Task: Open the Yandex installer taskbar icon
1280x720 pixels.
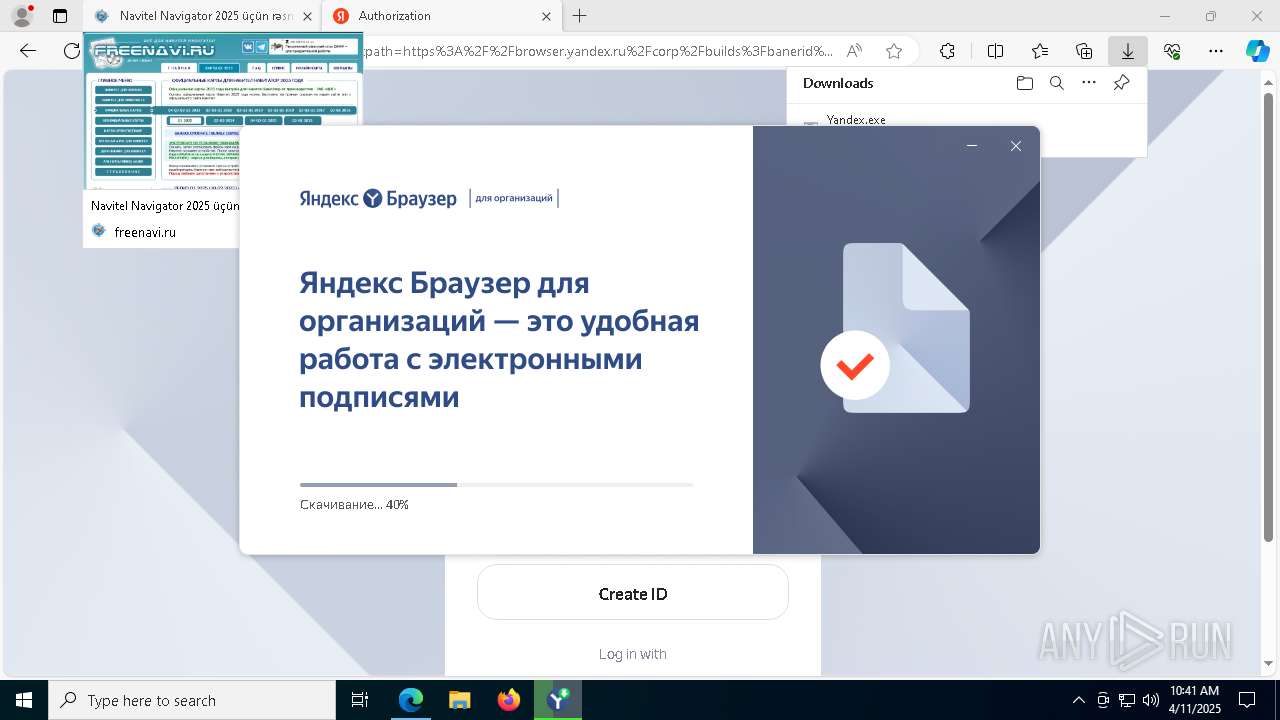Action: [x=558, y=700]
